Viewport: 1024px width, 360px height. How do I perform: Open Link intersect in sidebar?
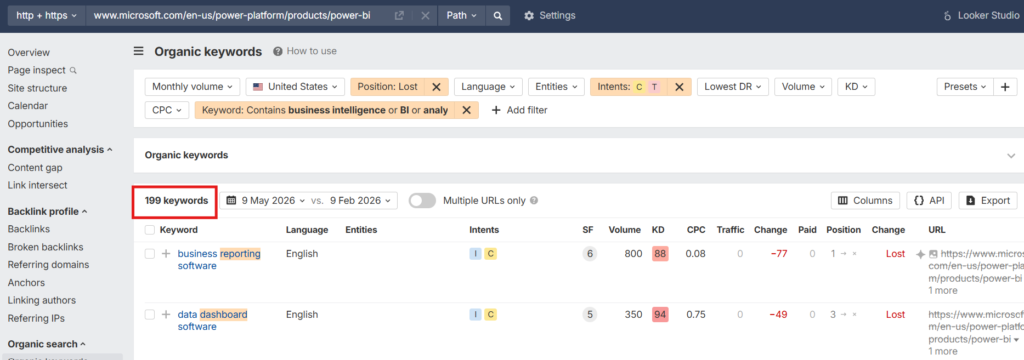[37, 186]
